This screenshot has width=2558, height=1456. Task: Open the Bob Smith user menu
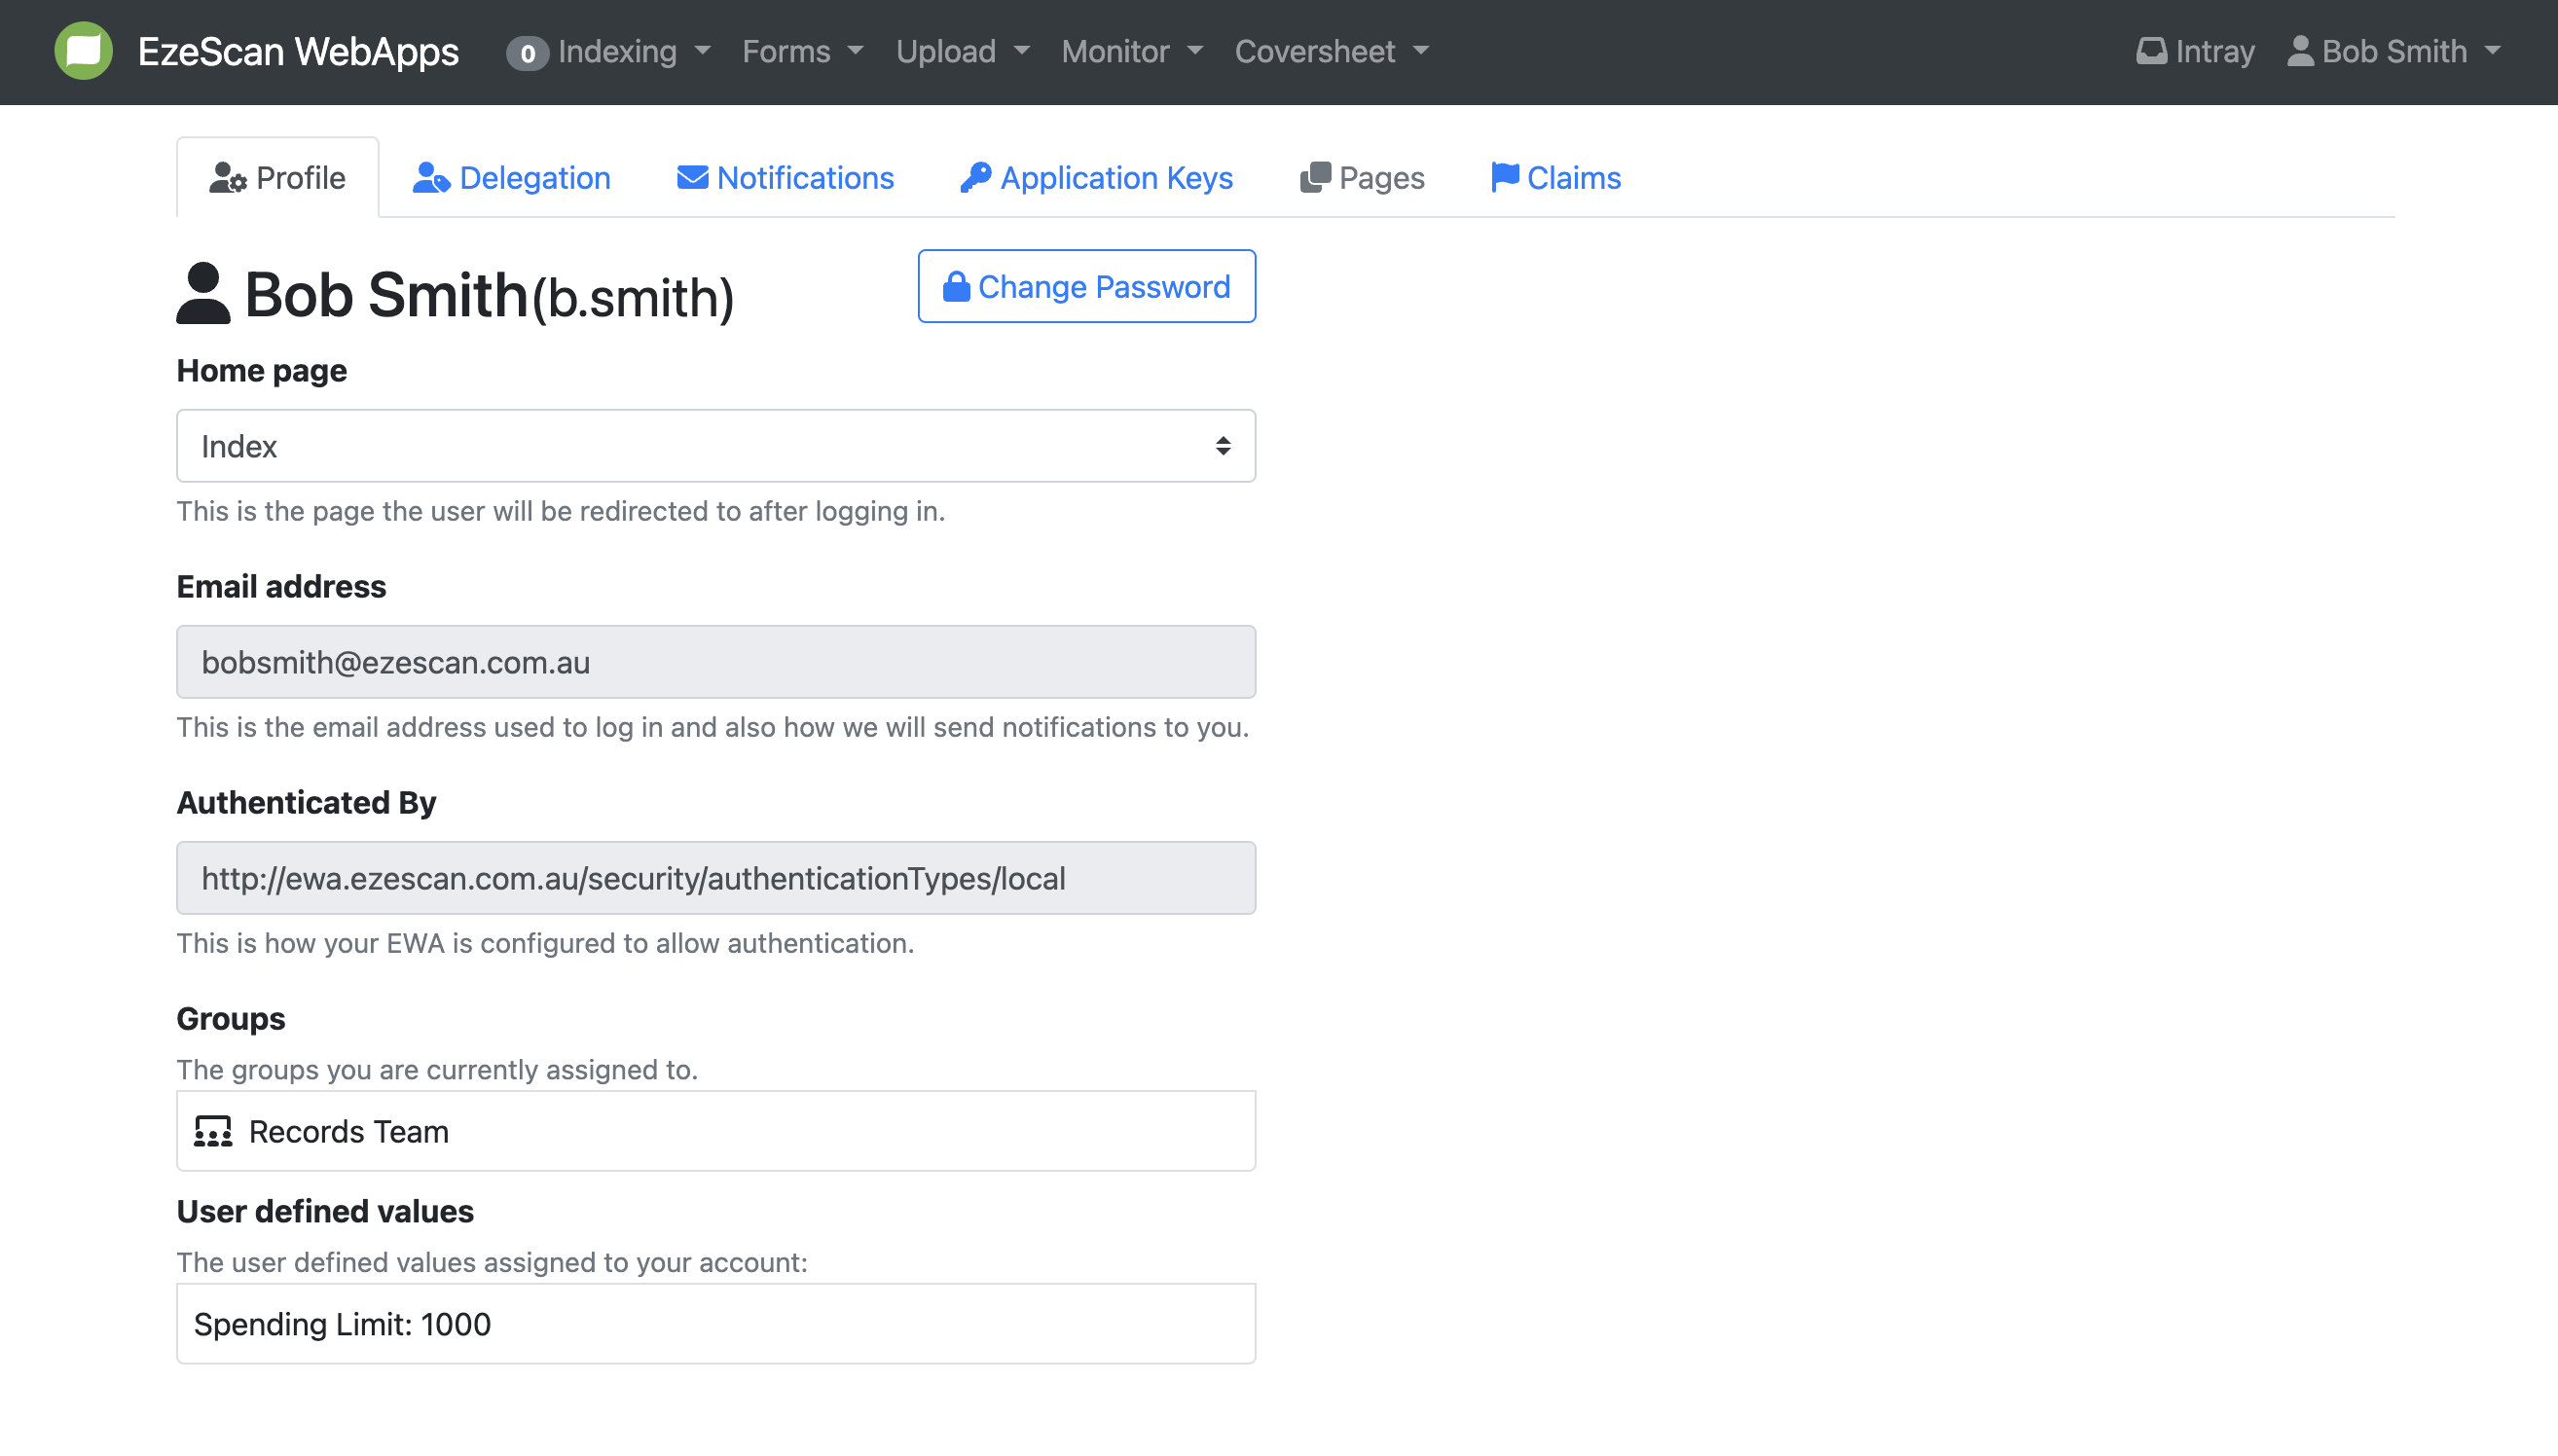tap(2394, 51)
